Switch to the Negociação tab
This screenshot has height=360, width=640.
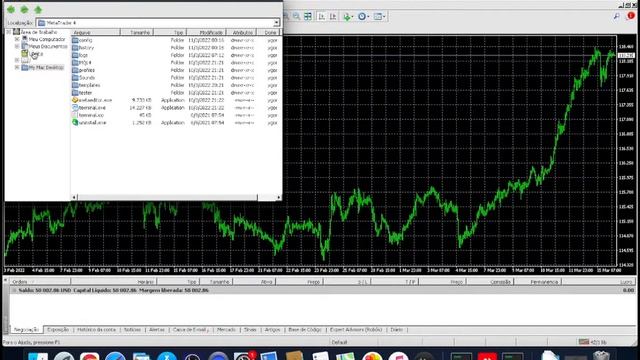coord(26,329)
